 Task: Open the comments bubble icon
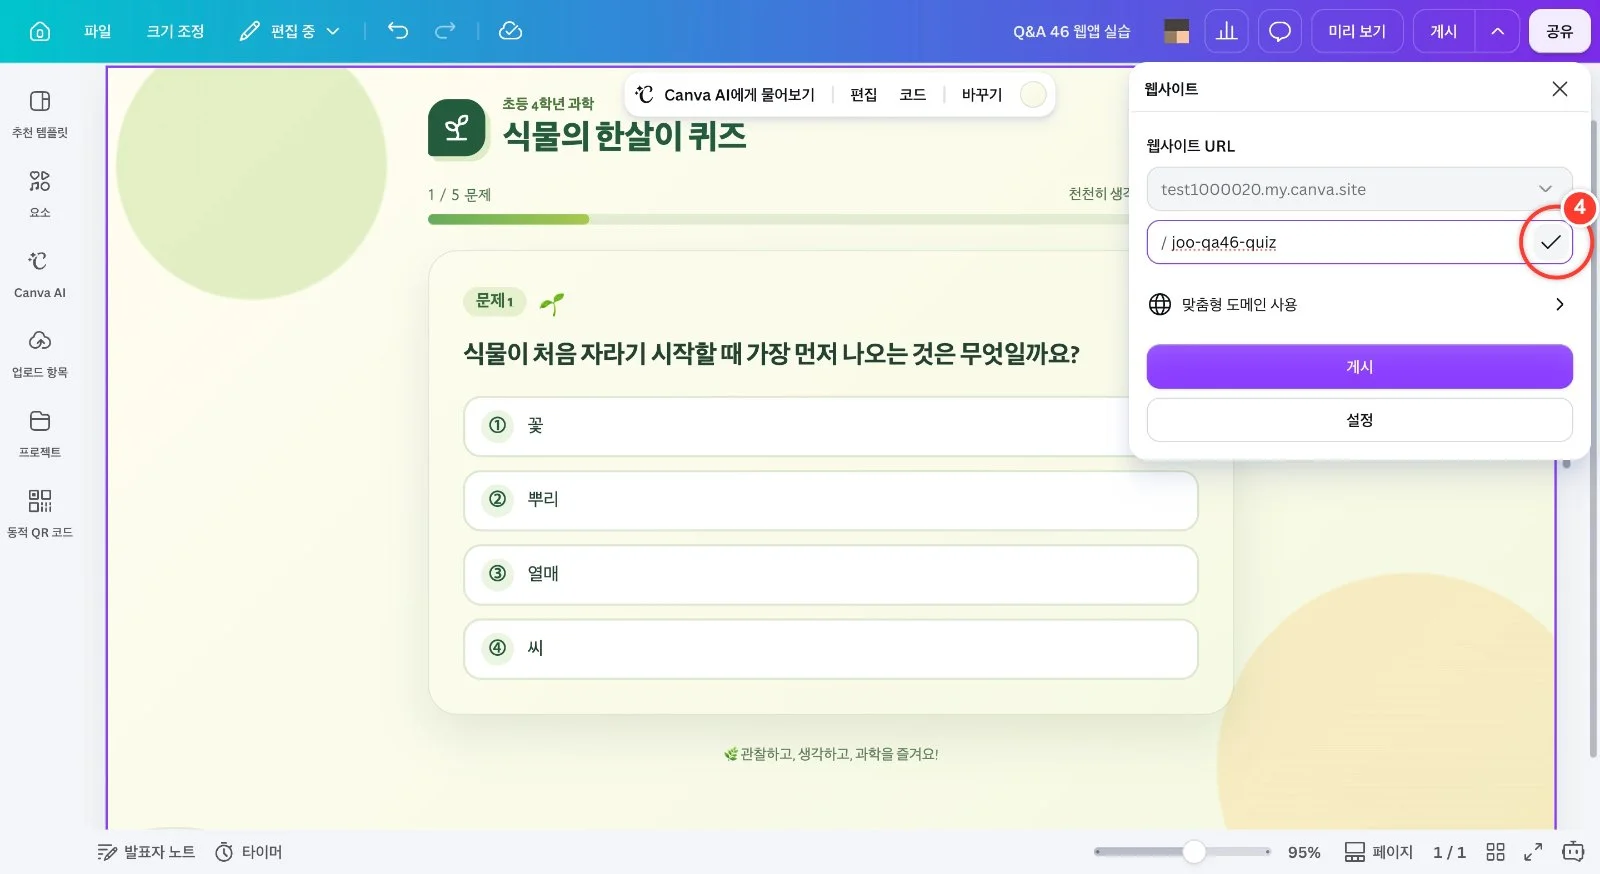click(1280, 31)
